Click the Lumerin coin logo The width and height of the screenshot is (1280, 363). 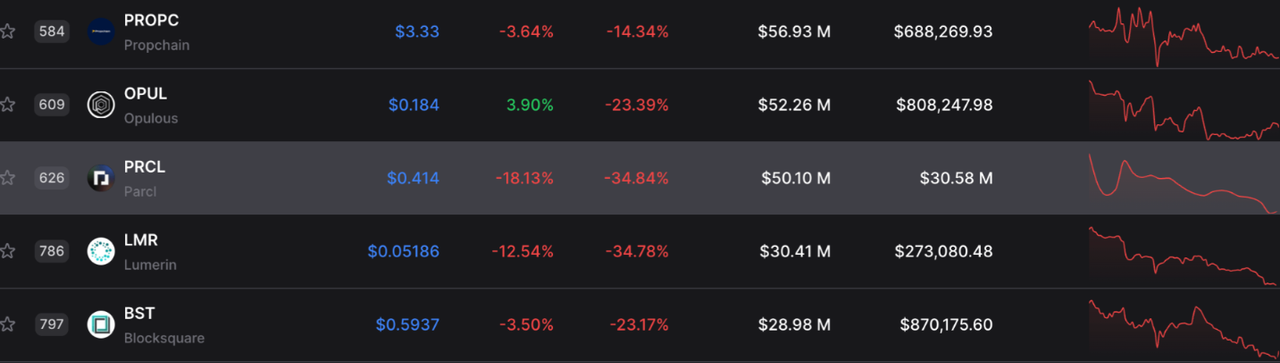click(x=101, y=252)
